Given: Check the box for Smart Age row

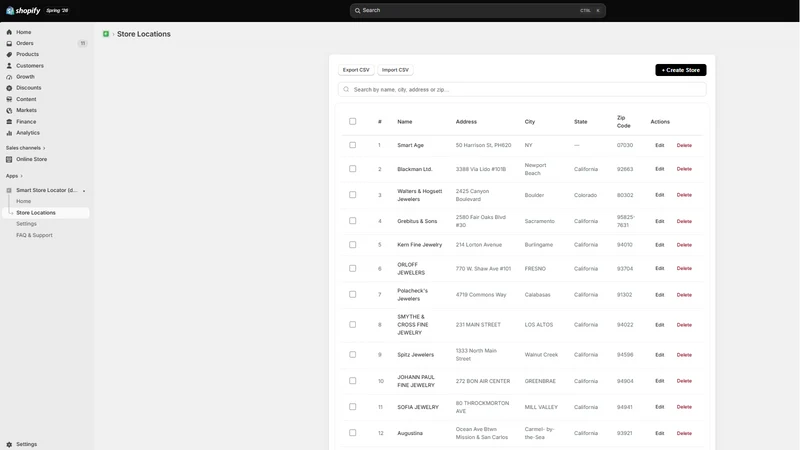Looking at the screenshot, I should pos(353,145).
